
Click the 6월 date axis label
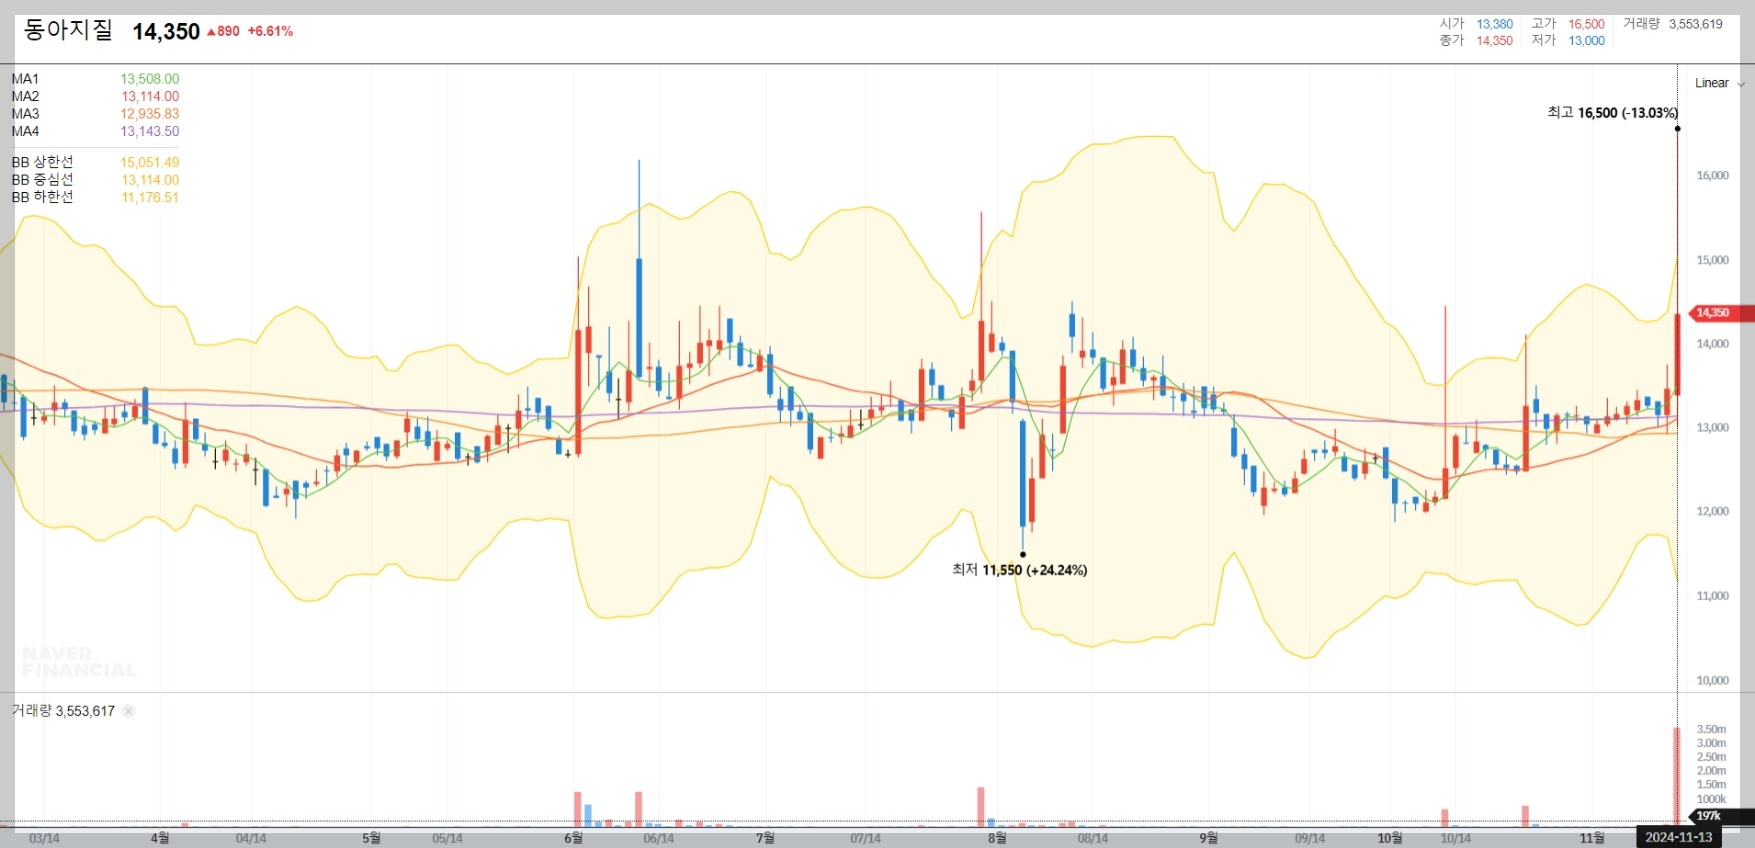(573, 838)
